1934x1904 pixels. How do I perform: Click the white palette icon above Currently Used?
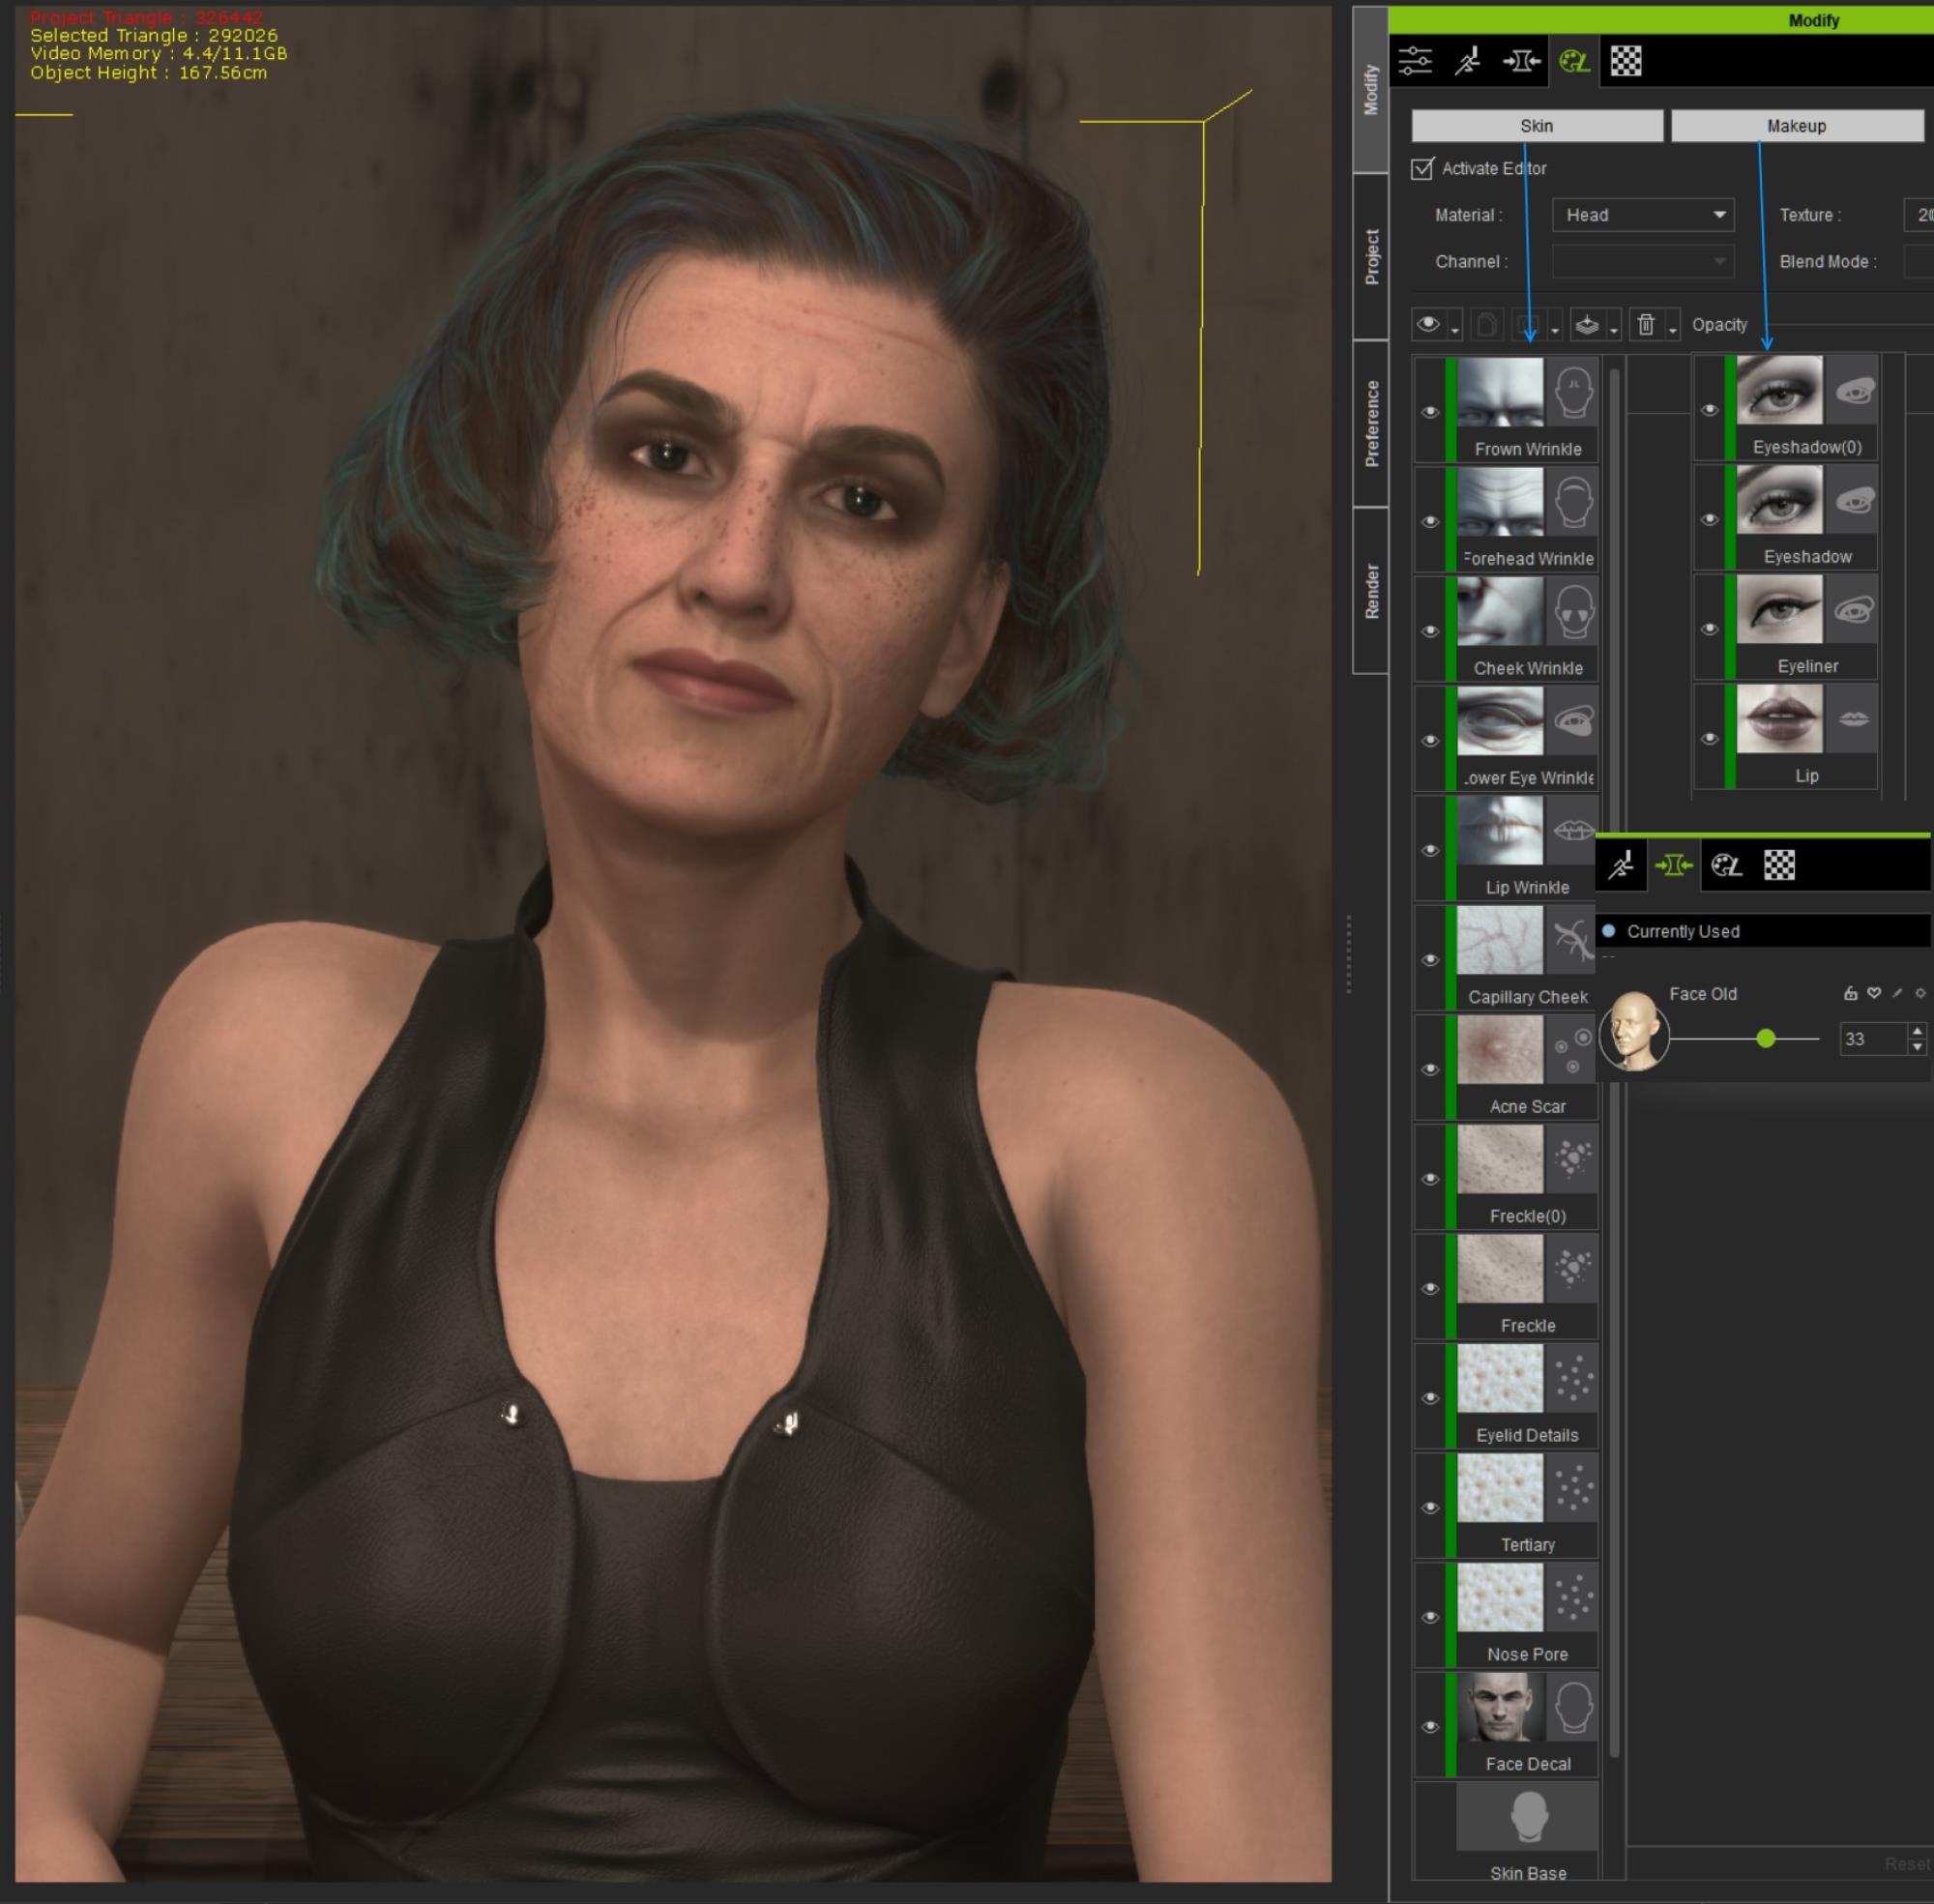tap(1726, 865)
